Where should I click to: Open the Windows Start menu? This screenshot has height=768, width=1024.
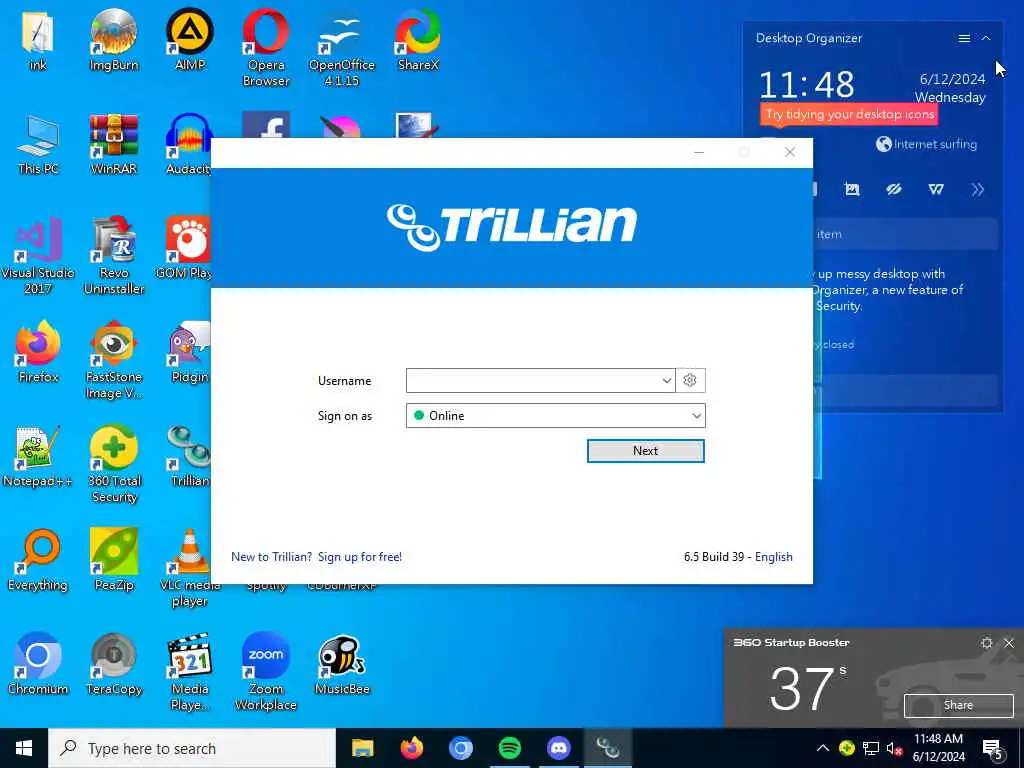pyautogui.click(x=24, y=748)
